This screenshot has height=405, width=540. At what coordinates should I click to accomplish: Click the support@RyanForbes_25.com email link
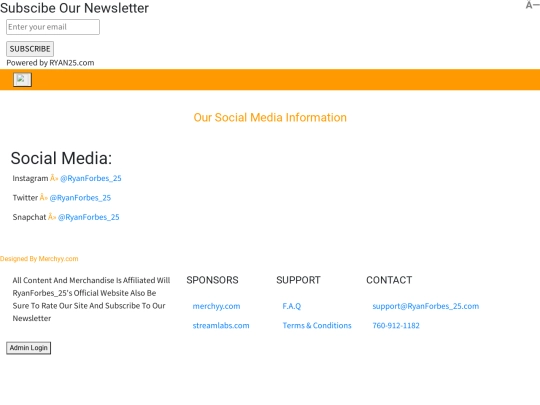tap(426, 306)
